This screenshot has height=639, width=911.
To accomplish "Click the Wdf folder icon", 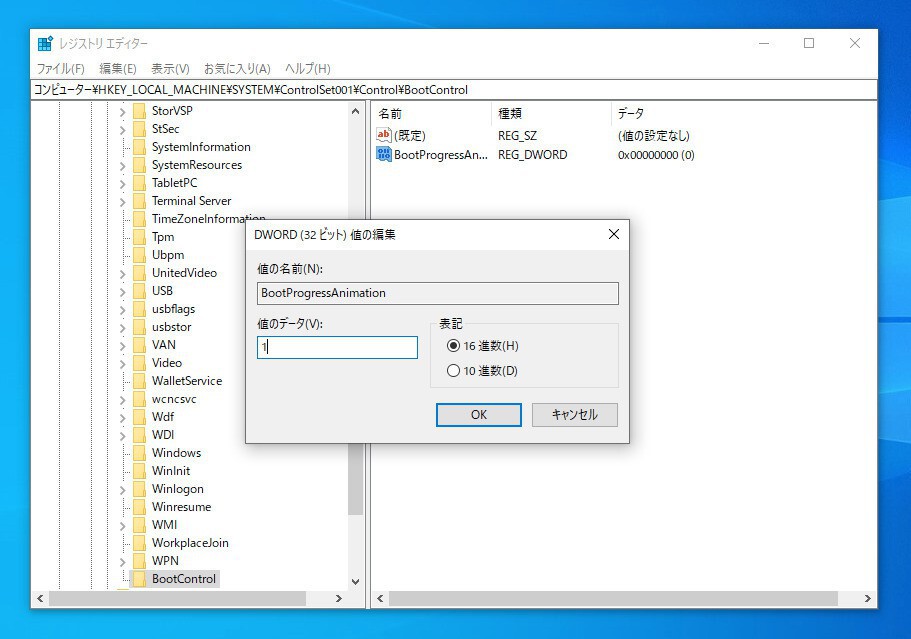I will pyautogui.click(x=139, y=417).
